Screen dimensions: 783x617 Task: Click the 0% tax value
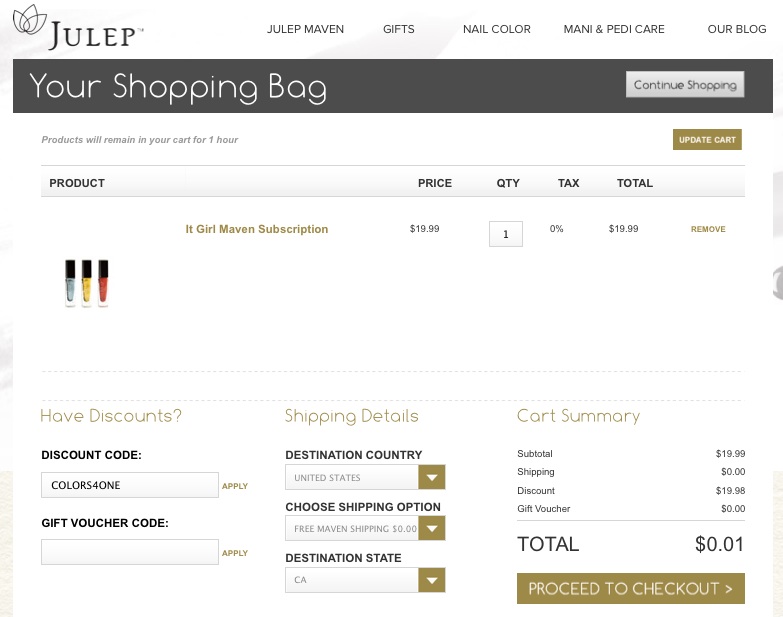coord(556,229)
